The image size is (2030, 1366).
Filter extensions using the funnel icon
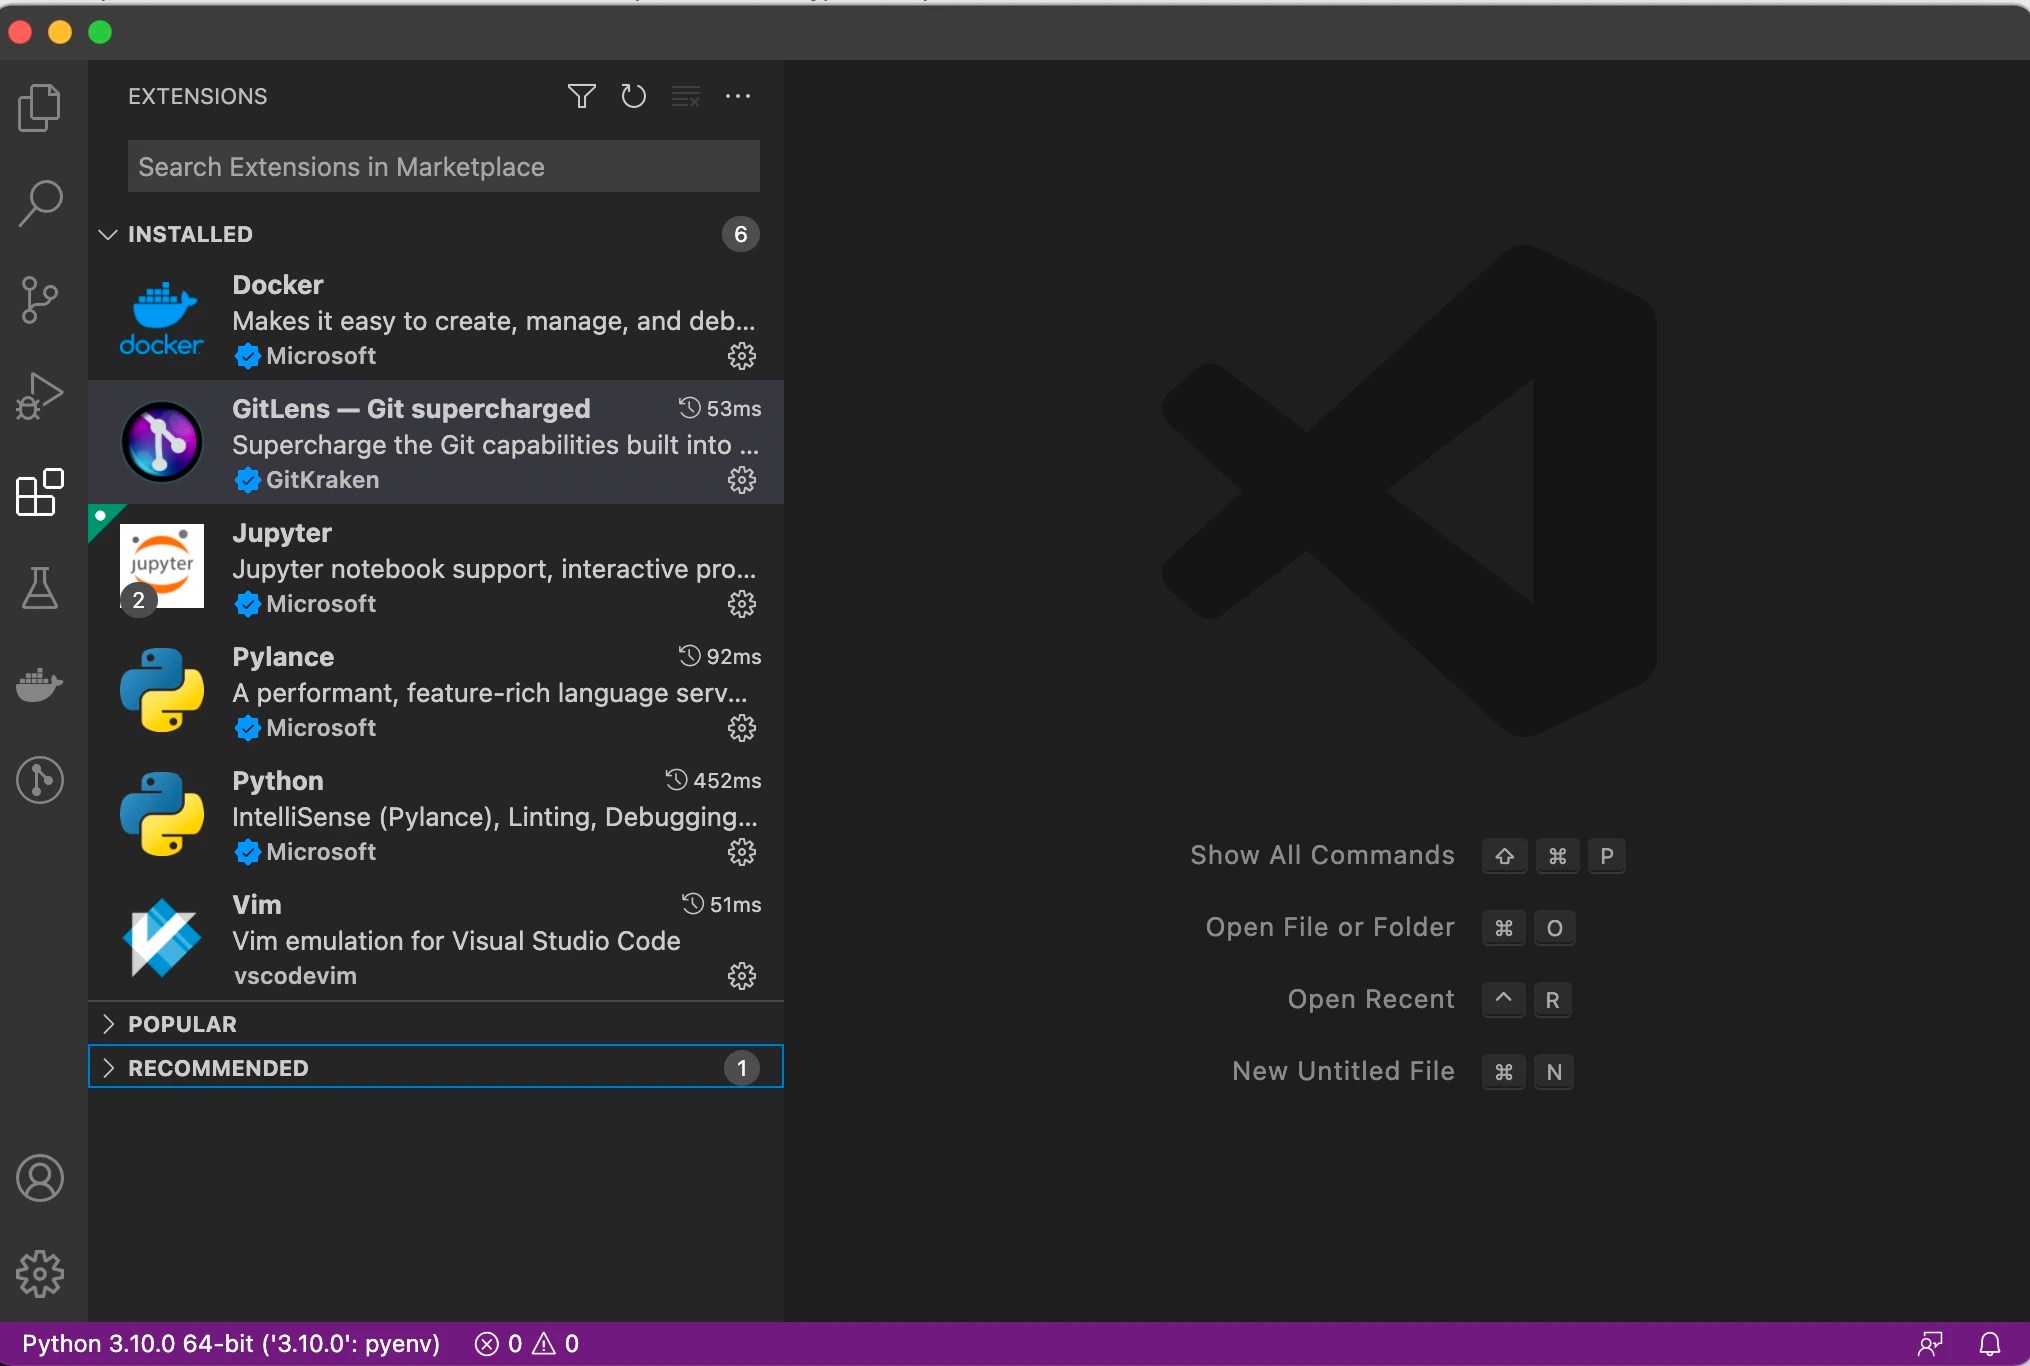(581, 96)
